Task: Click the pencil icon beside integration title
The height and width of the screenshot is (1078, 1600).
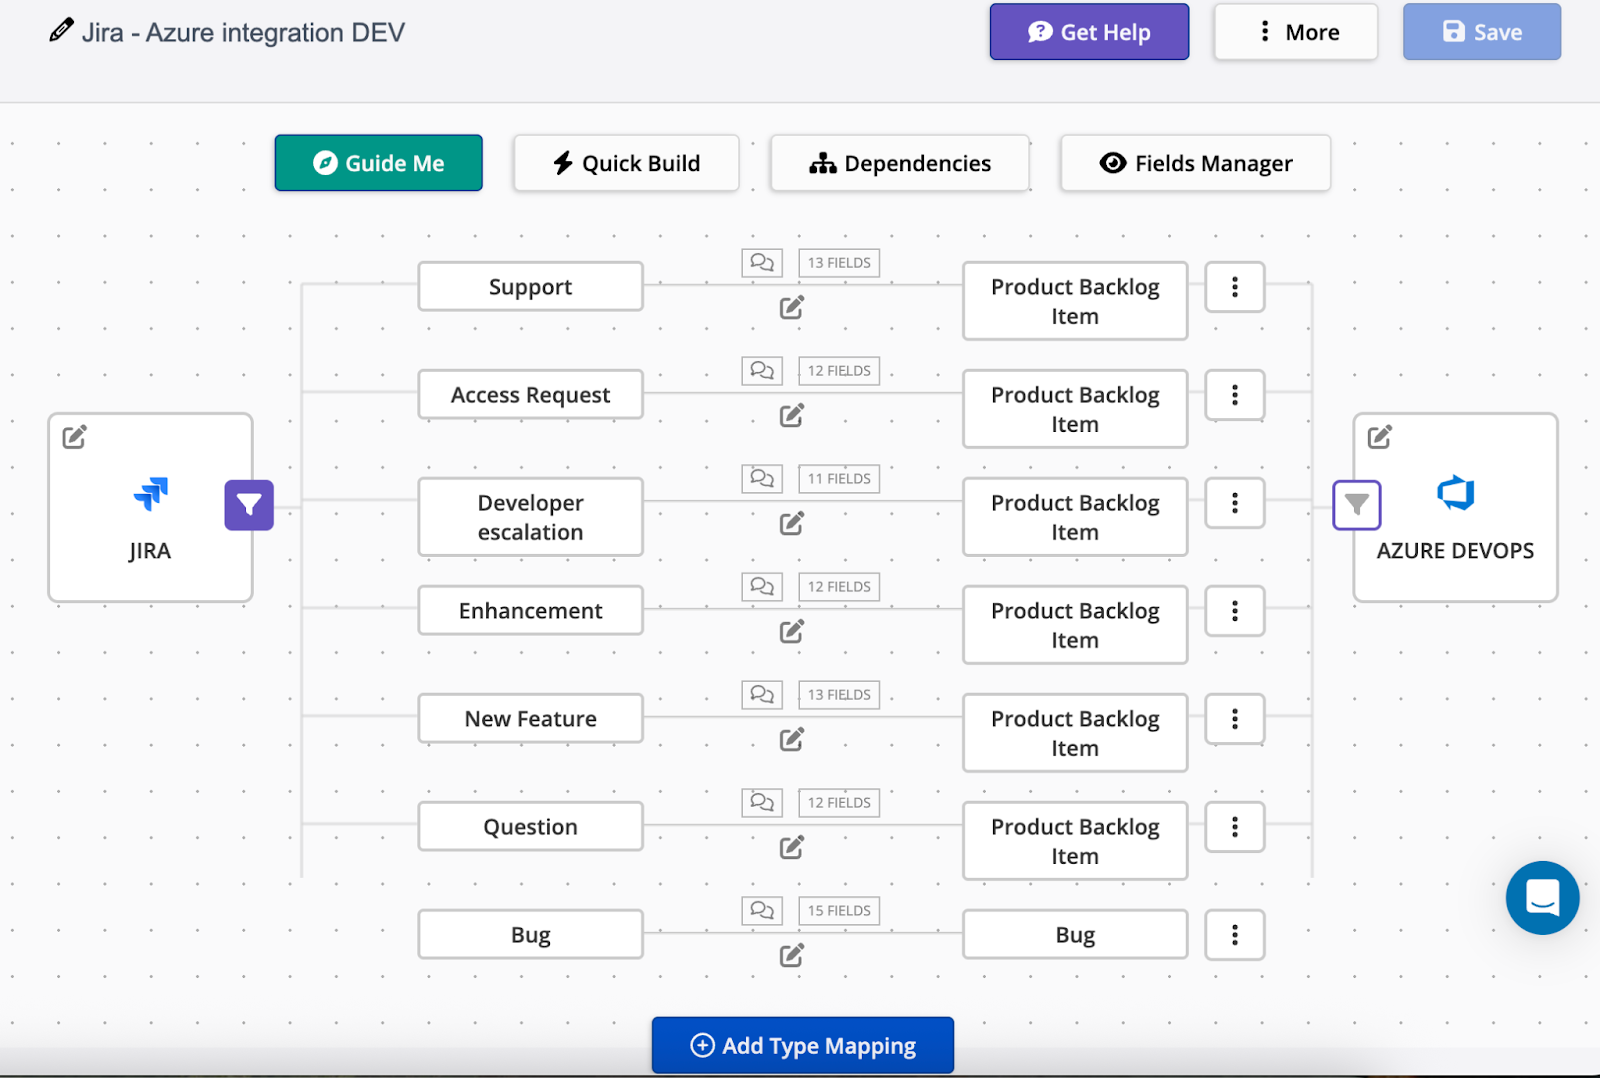Action: 61,30
